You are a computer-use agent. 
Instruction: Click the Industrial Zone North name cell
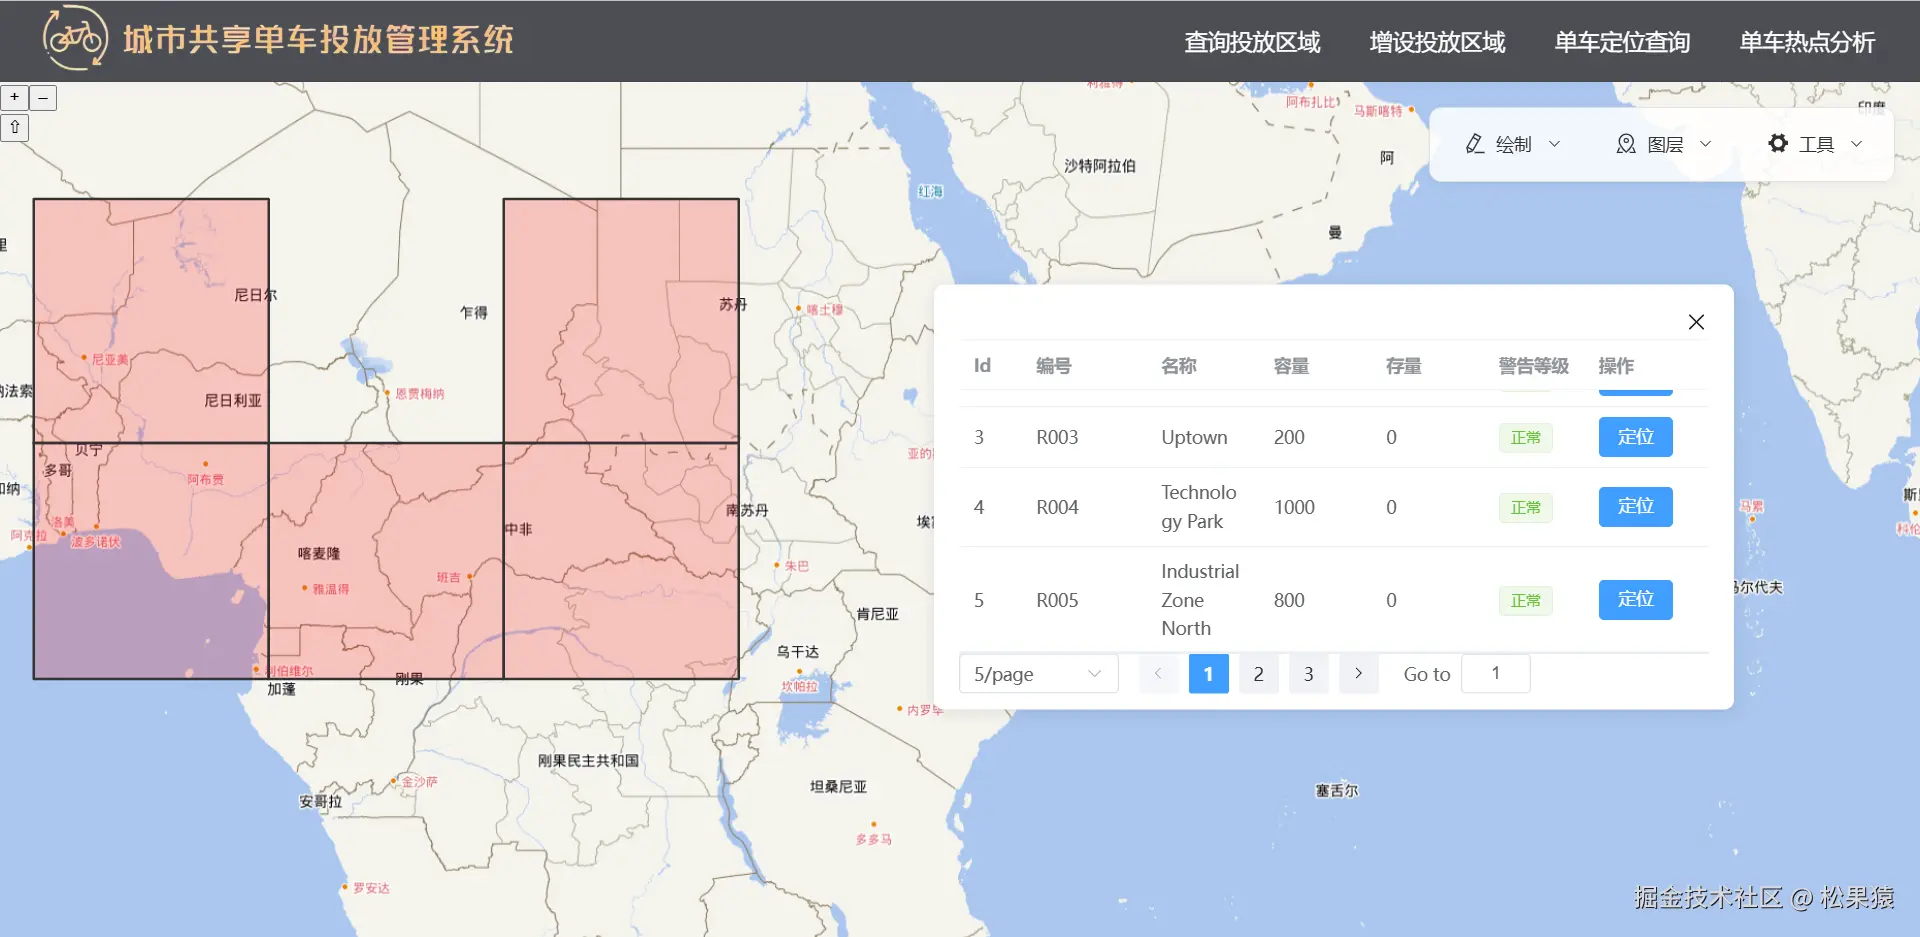(1200, 600)
